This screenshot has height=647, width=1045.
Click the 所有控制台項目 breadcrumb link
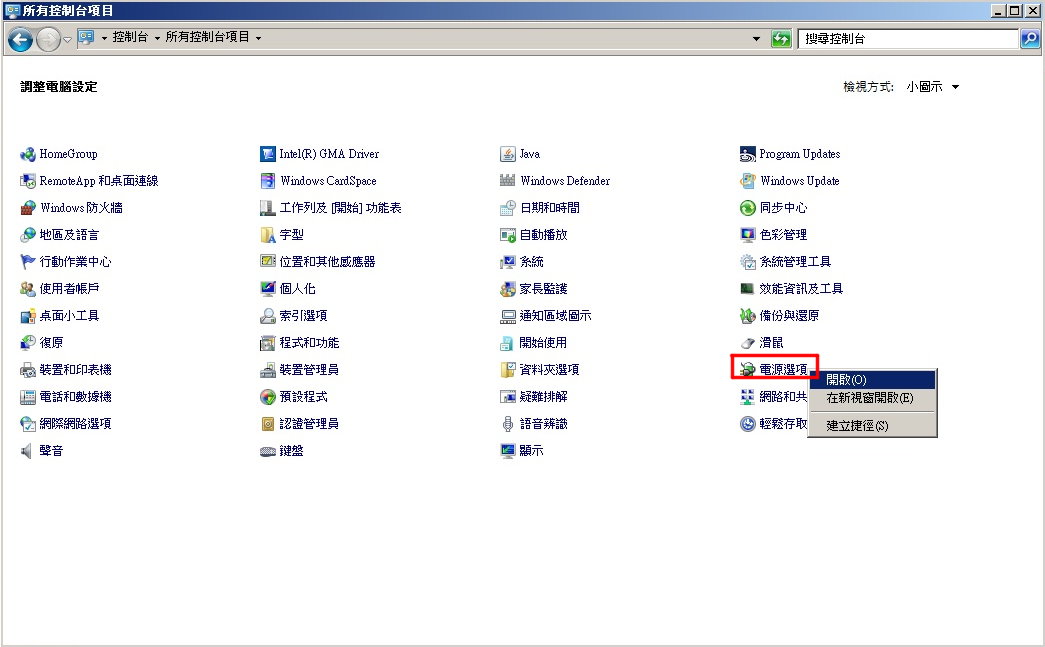[x=207, y=37]
